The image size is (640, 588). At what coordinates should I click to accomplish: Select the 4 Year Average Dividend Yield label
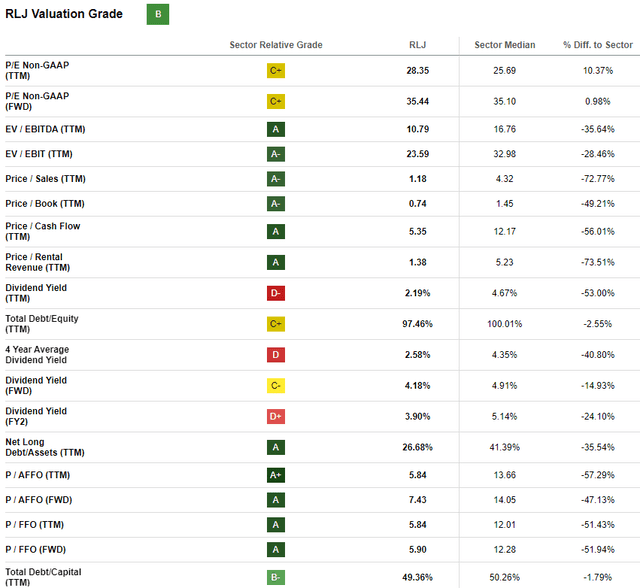click(x=37, y=355)
